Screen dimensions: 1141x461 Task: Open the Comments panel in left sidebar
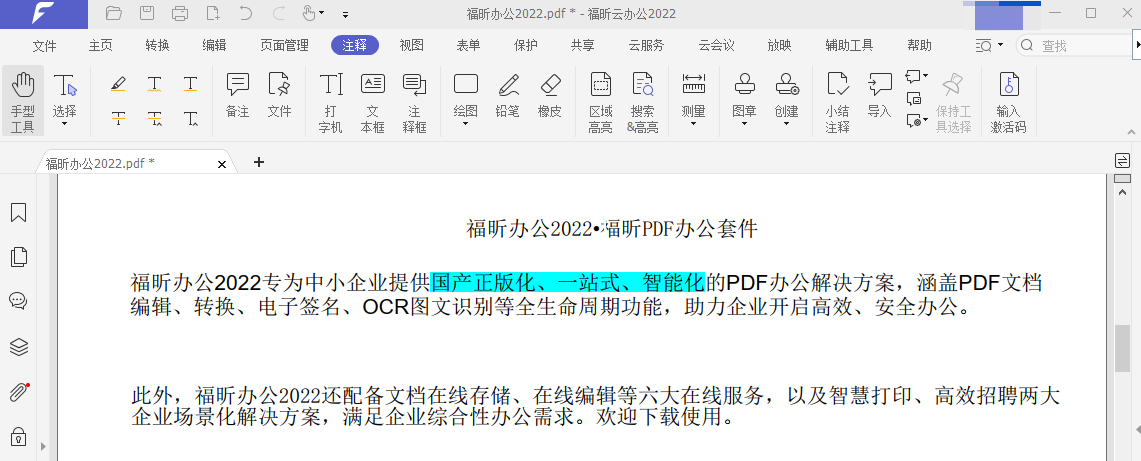18,301
